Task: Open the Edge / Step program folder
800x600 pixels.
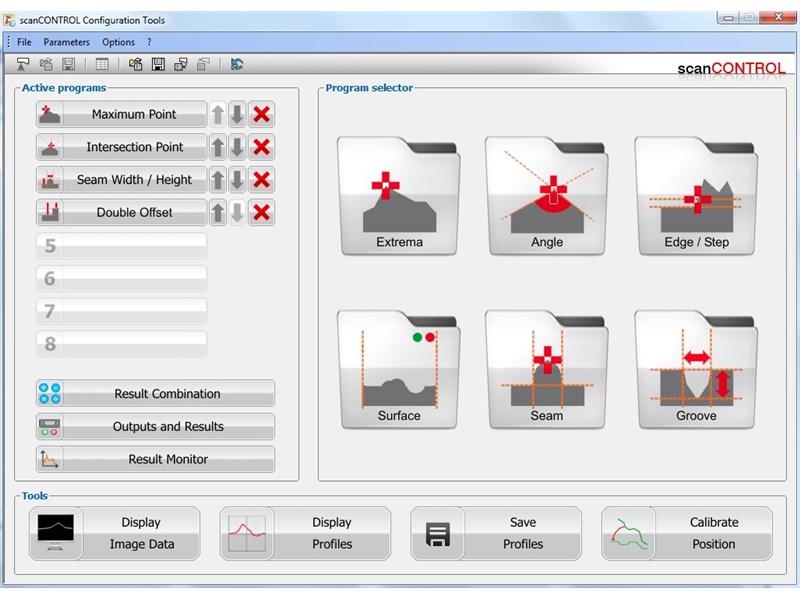Action: click(696, 195)
